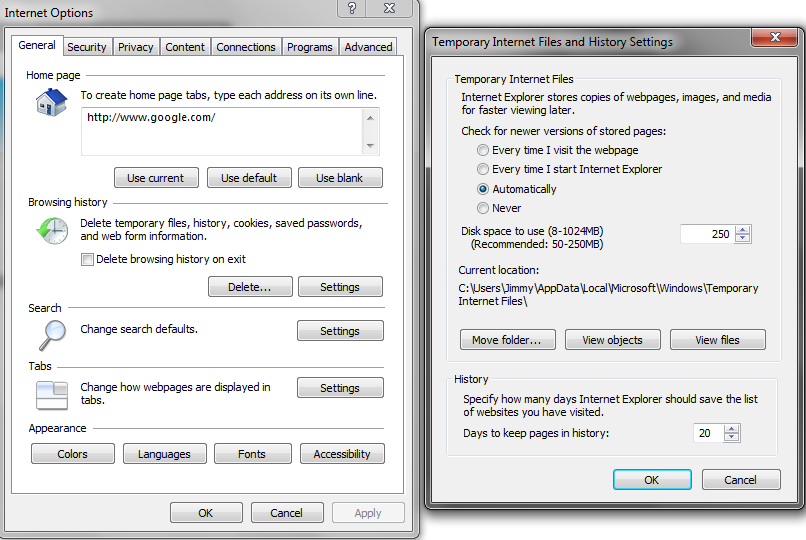This screenshot has width=806, height=540.
Task: Open Browsing history Settings button
Action: pyautogui.click(x=340, y=287)
